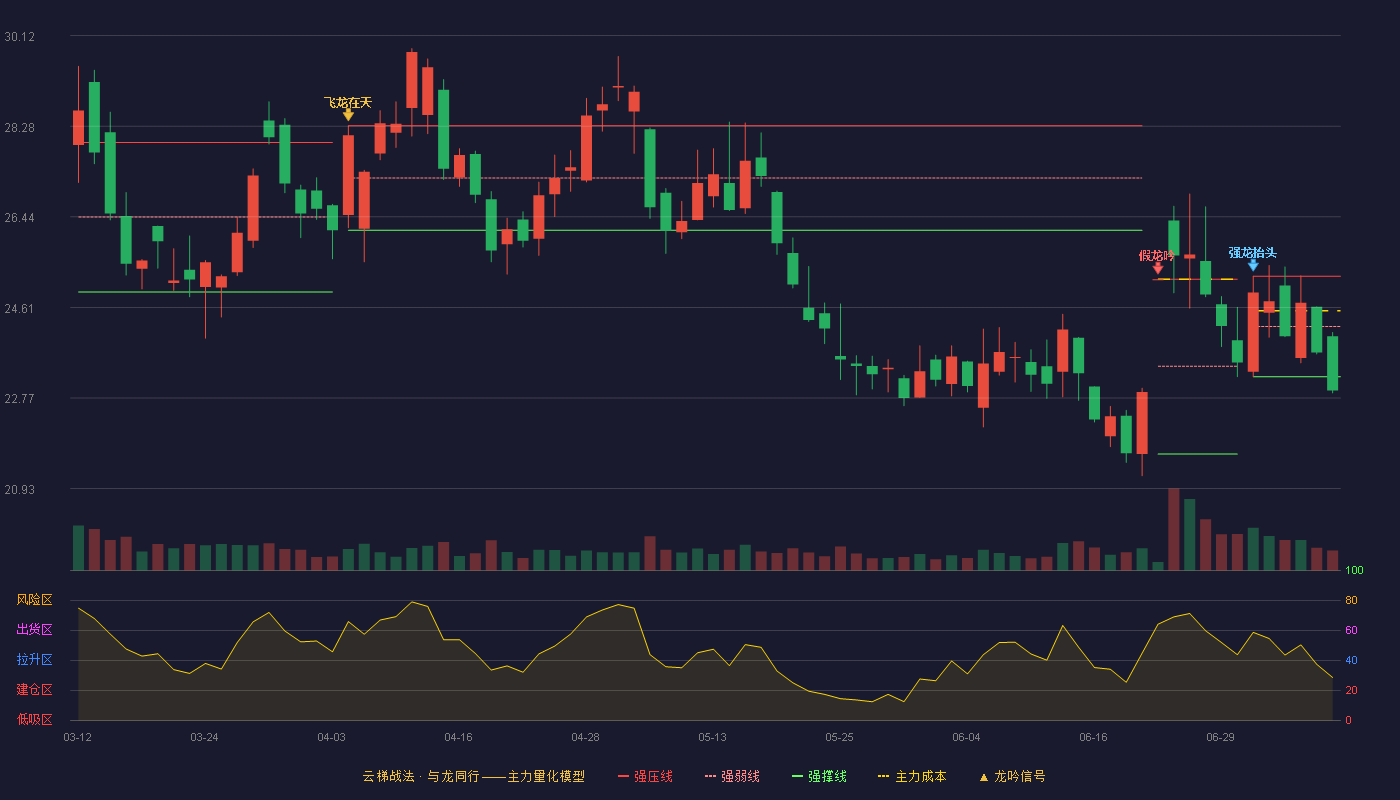Toggle the 强压线 legend entry
This screenshot has width=1400, height=800.
[x=645, y=776]
